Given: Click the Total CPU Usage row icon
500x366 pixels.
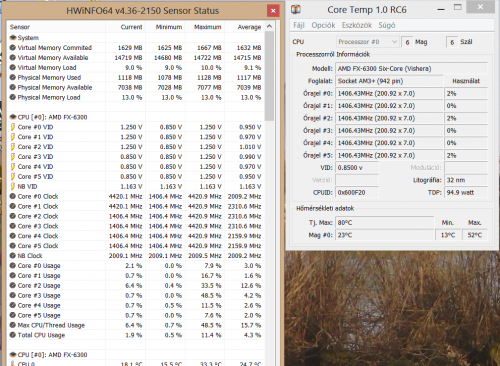Looking at the screenshot, I should tap(13, 335).
